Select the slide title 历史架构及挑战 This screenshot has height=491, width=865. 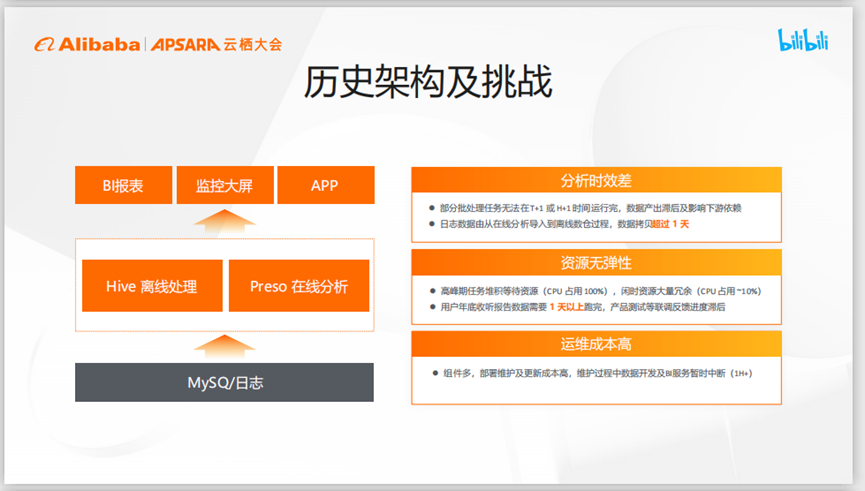click(428, 82)
